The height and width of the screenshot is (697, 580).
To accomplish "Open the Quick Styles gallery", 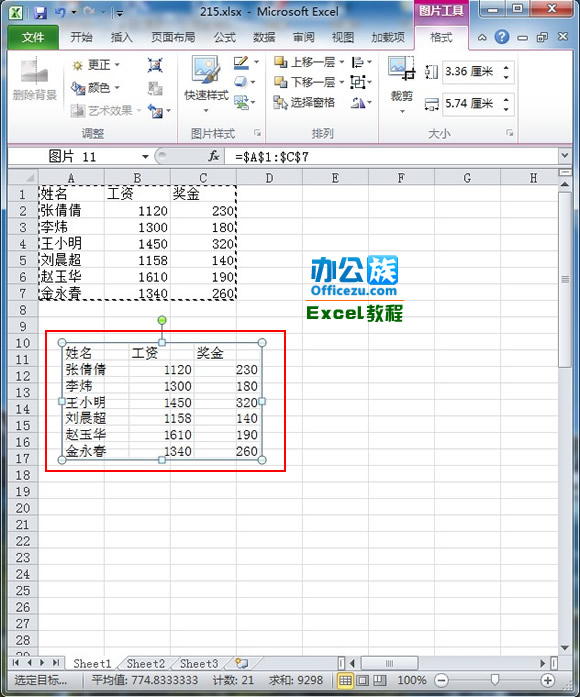I will (x=206, y=84).
